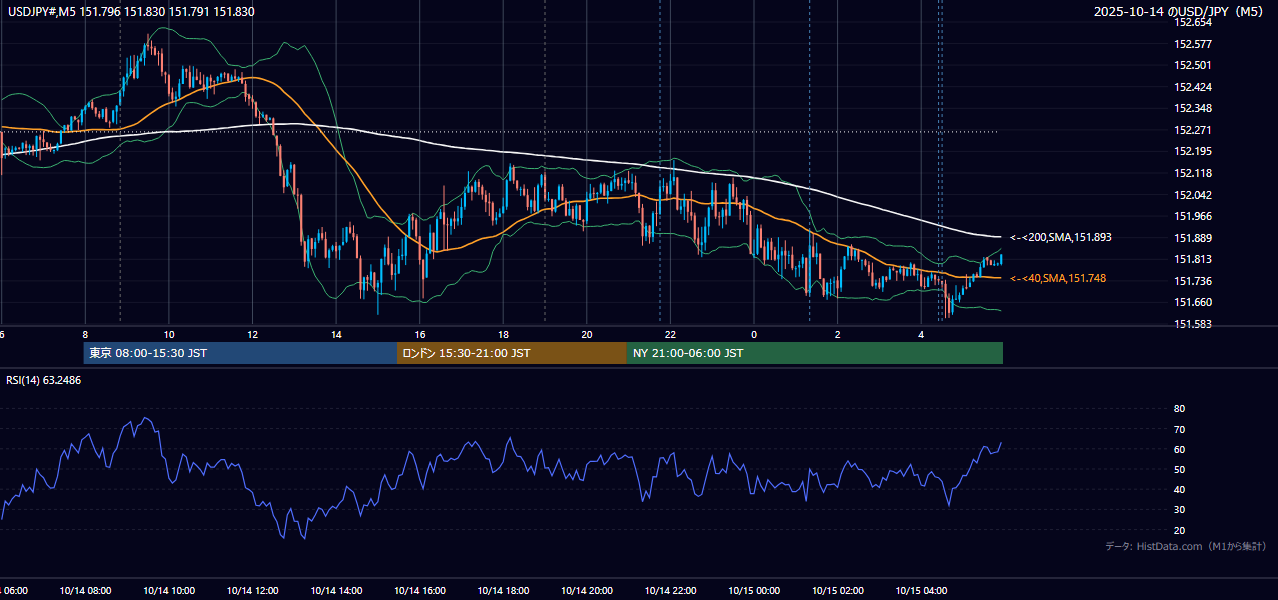
Task: Click the 10/14 18:00 date label
Action: 503,590
